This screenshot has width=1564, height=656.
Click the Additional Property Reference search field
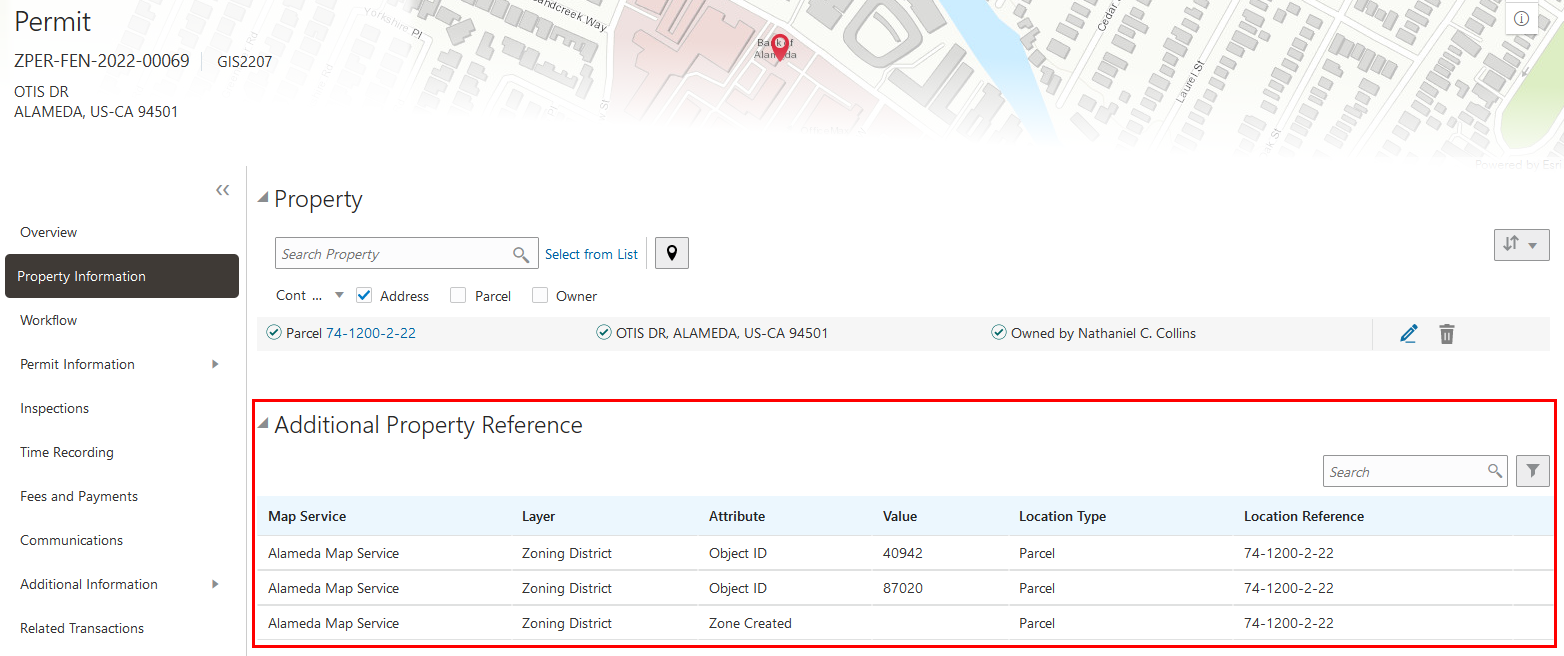1405,472
